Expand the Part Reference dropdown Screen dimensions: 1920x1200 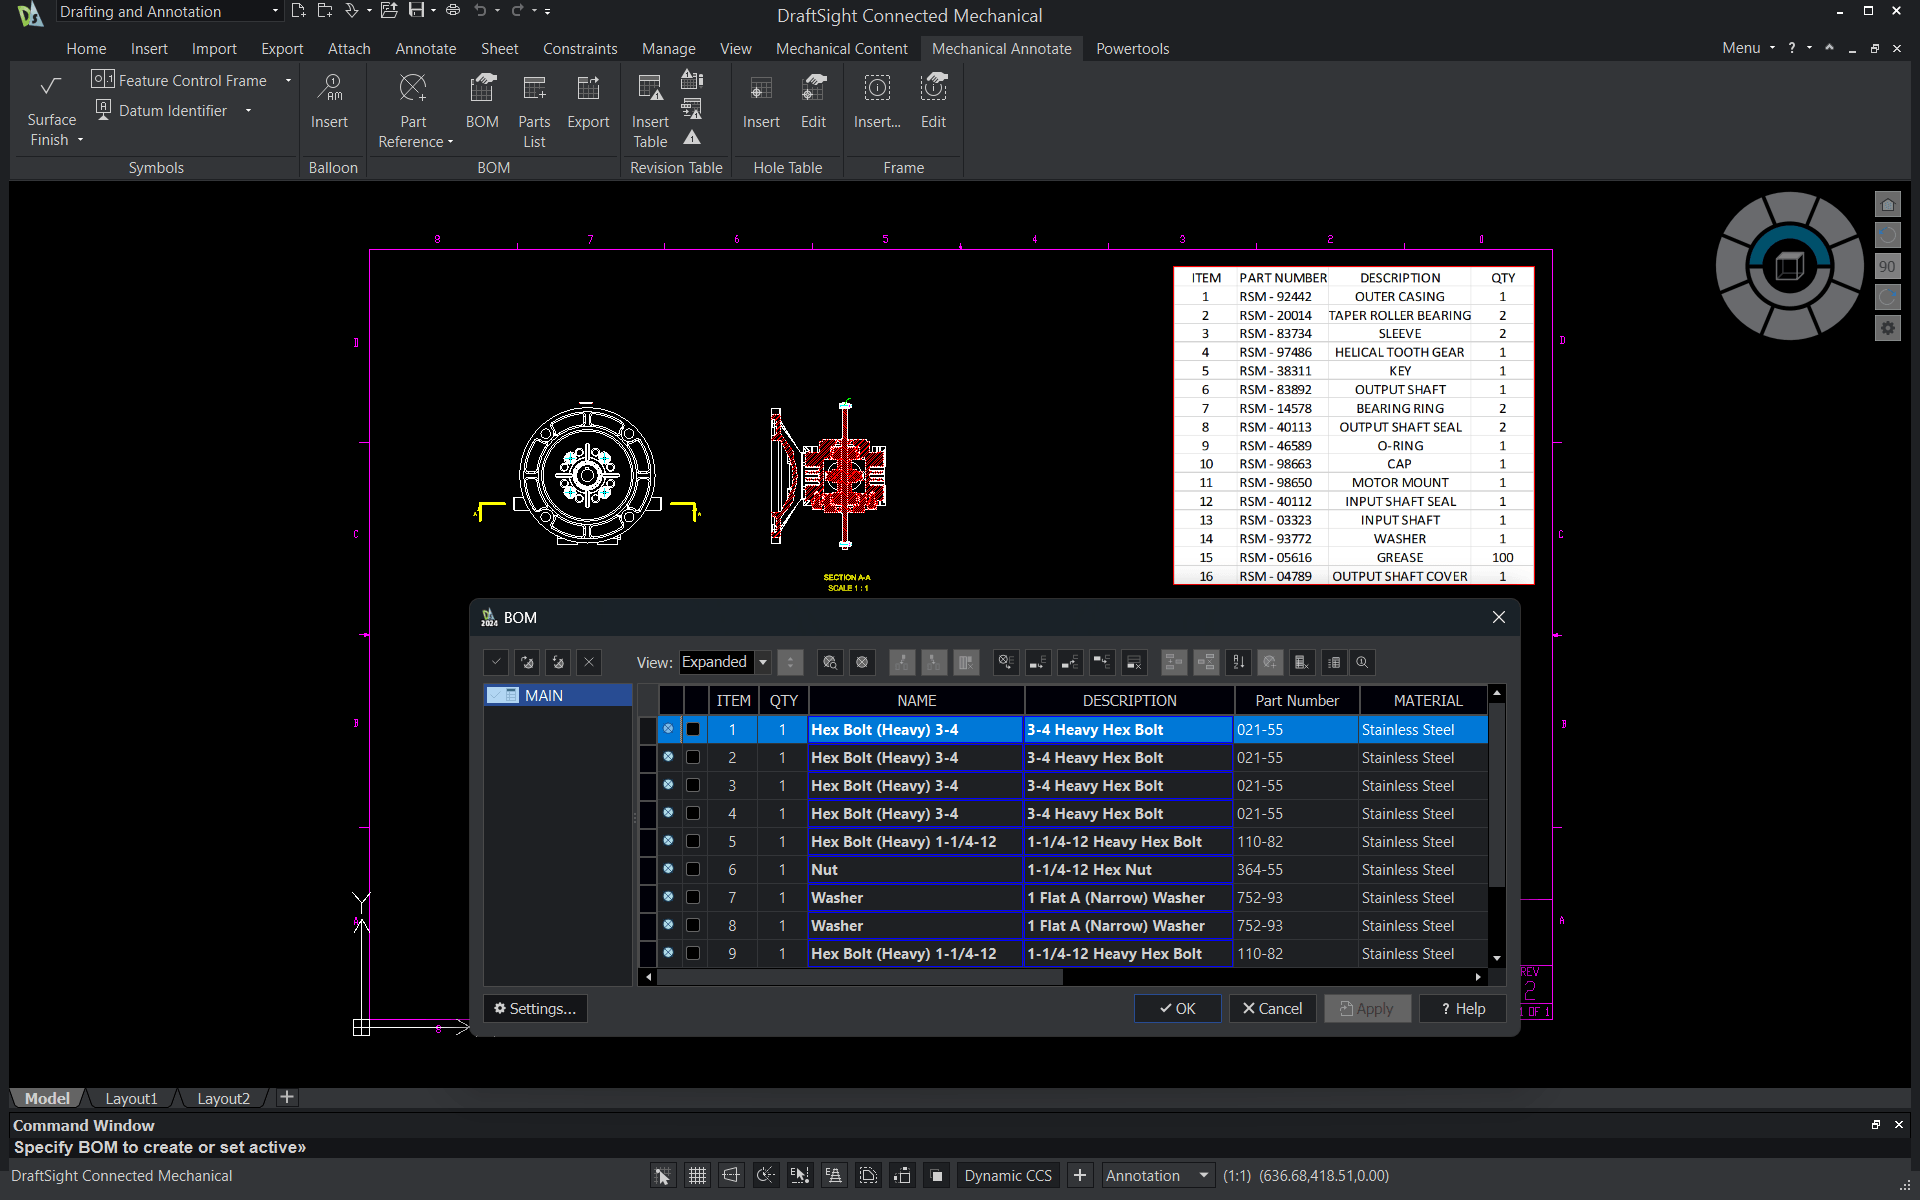(451, 142)
